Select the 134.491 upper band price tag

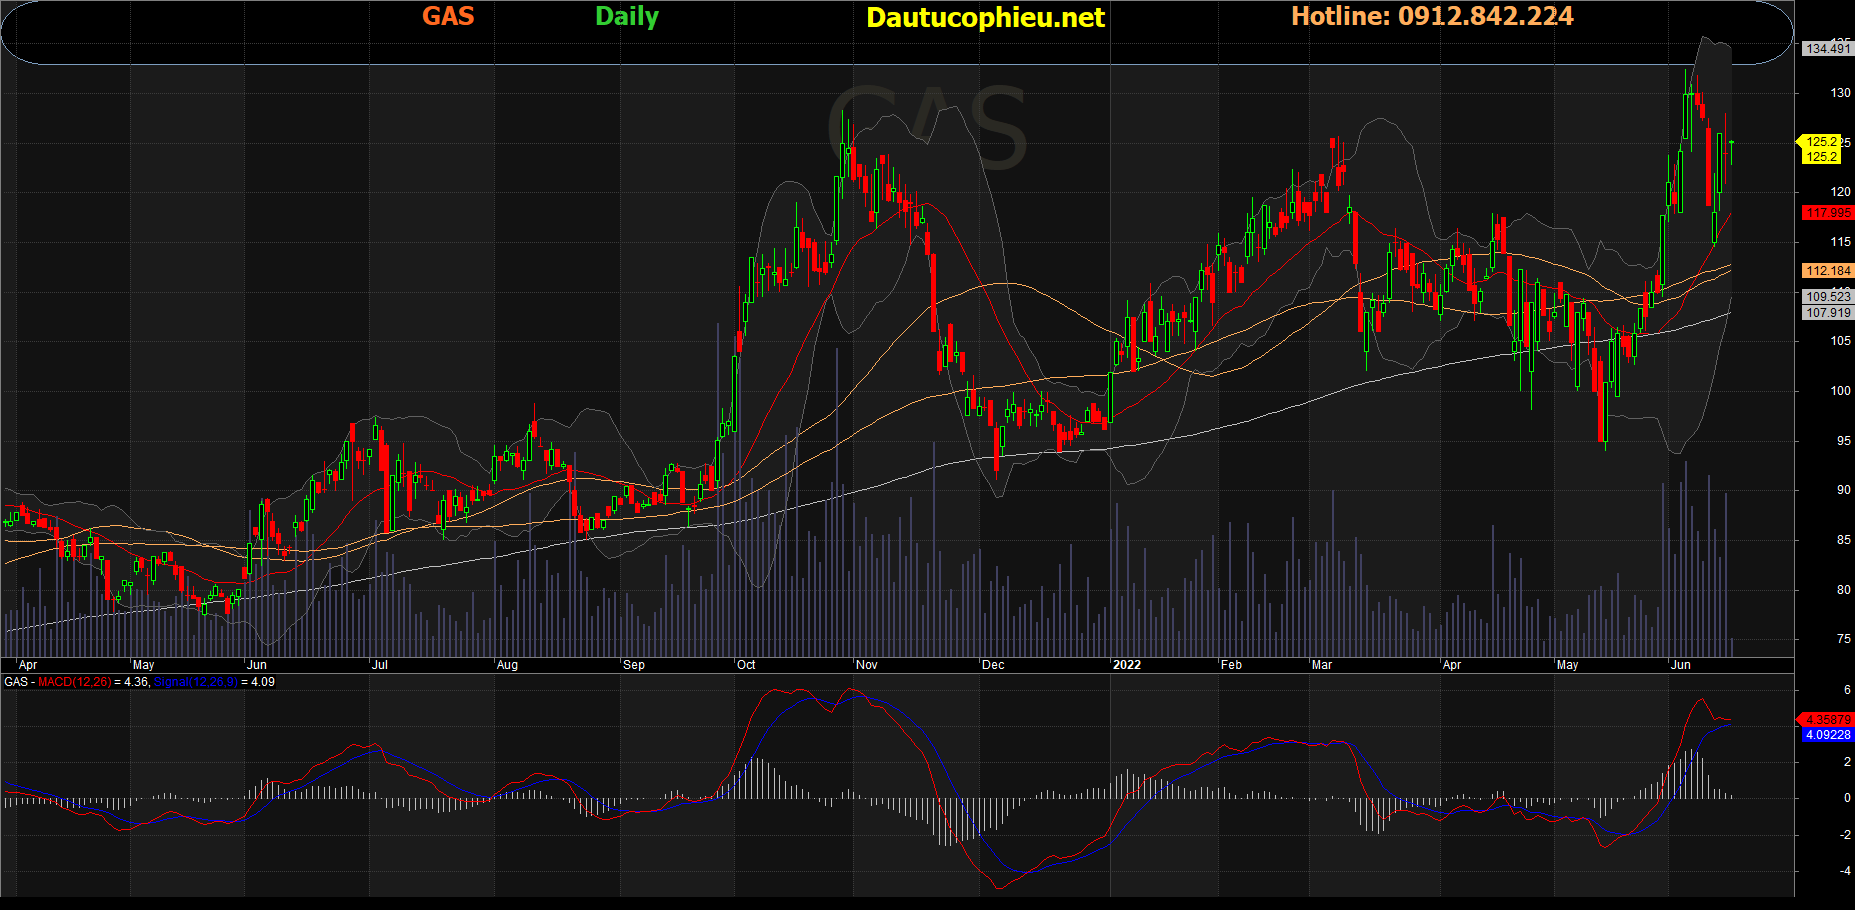coord(1828,48)
